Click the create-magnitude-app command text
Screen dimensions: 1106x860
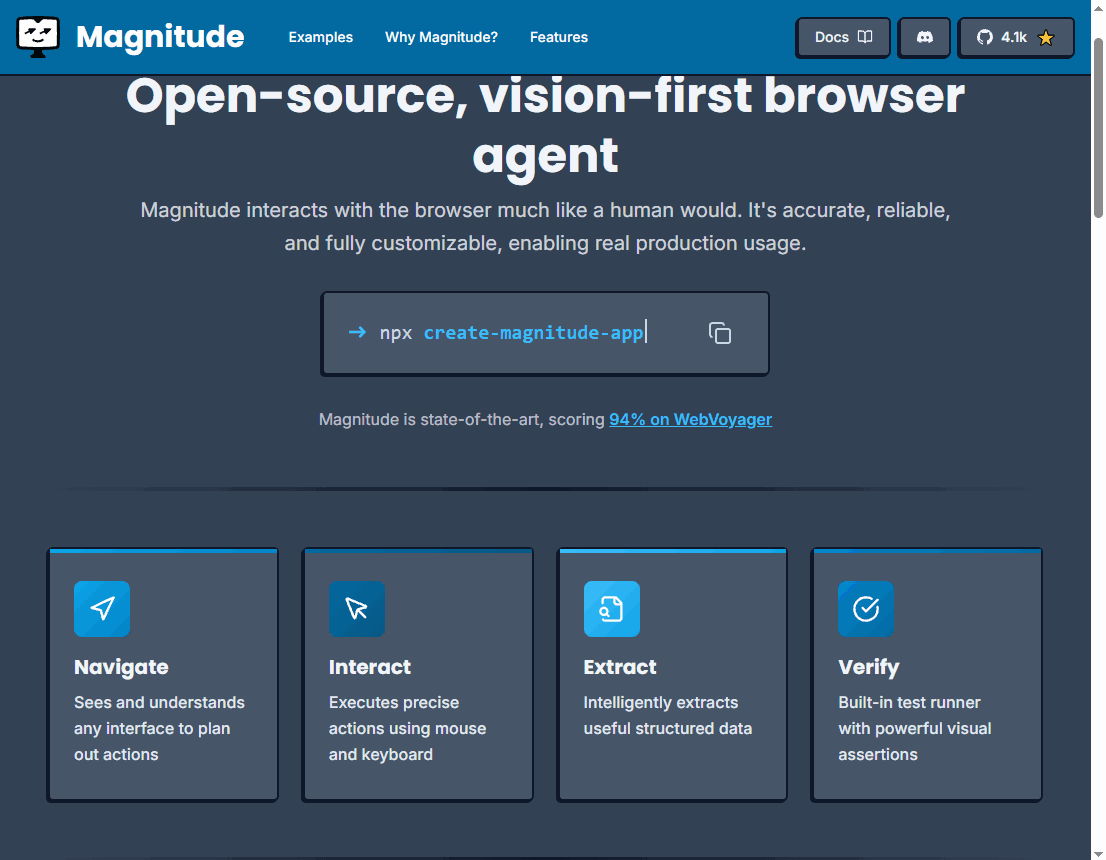point(533,332)
